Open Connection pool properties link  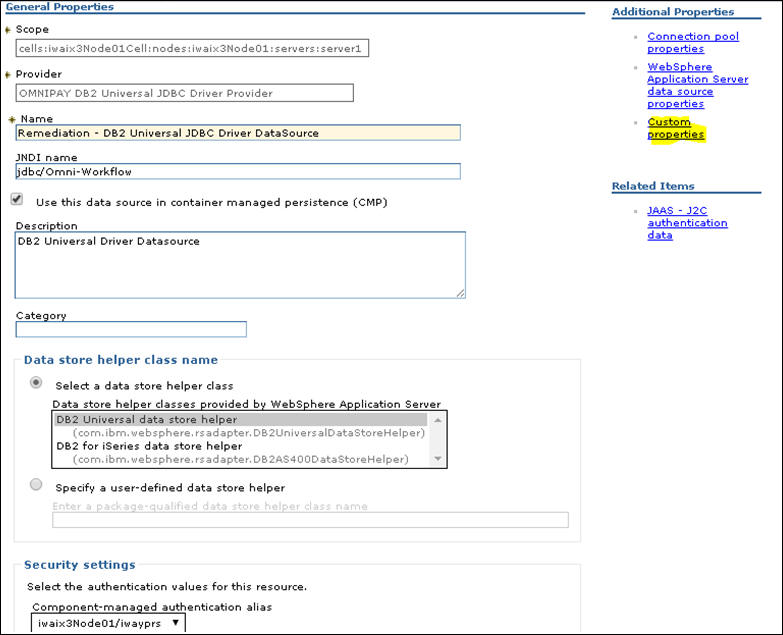693,42
